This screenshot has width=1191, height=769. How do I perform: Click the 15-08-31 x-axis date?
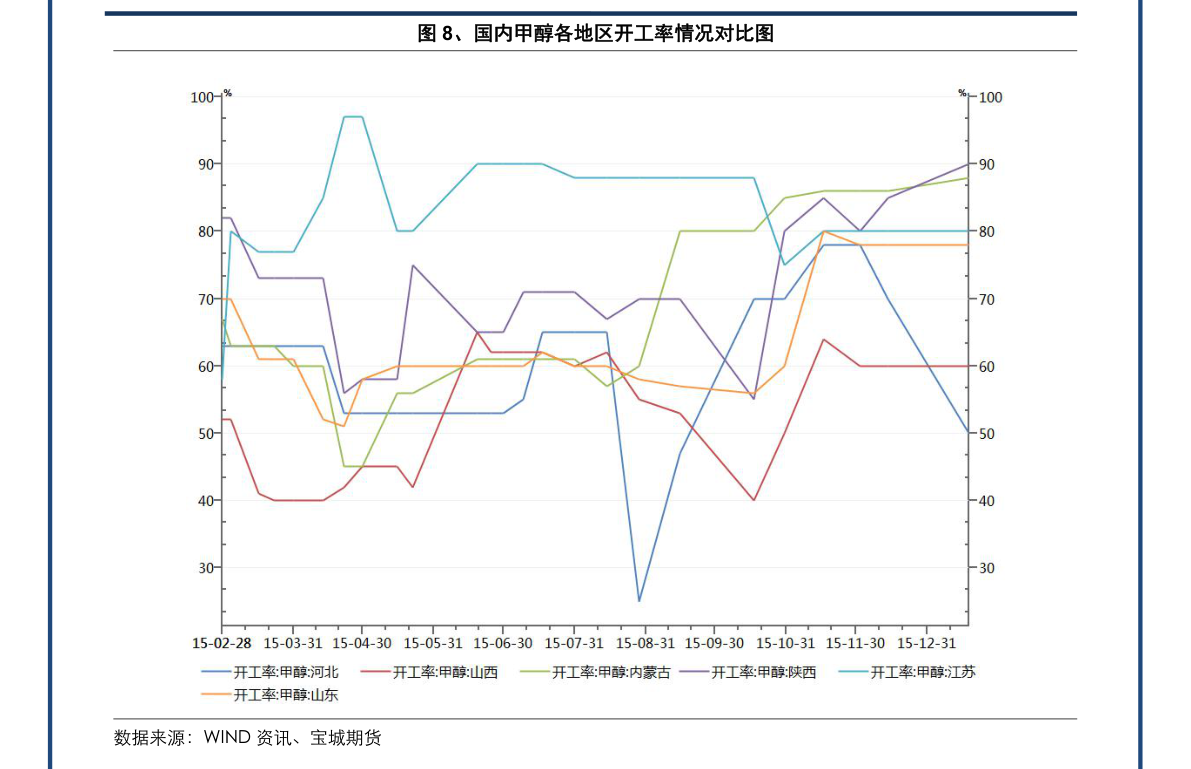(x=645, y=643)
